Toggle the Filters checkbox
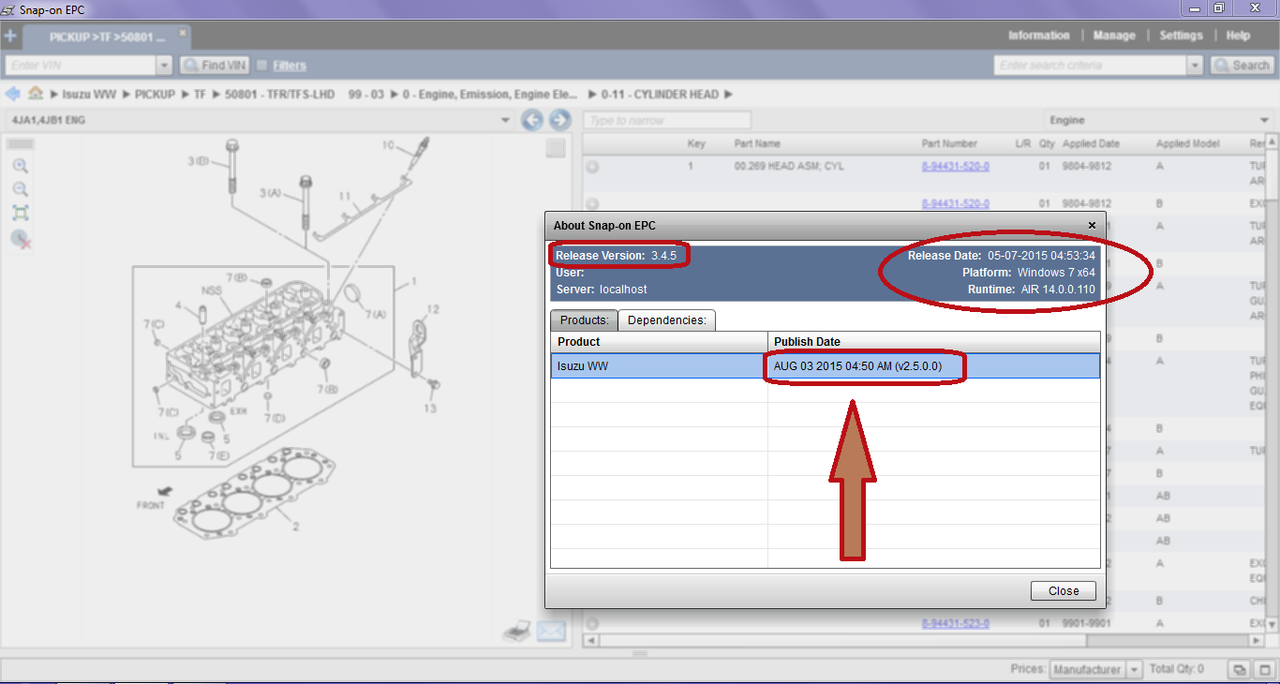 pos(262,65)
